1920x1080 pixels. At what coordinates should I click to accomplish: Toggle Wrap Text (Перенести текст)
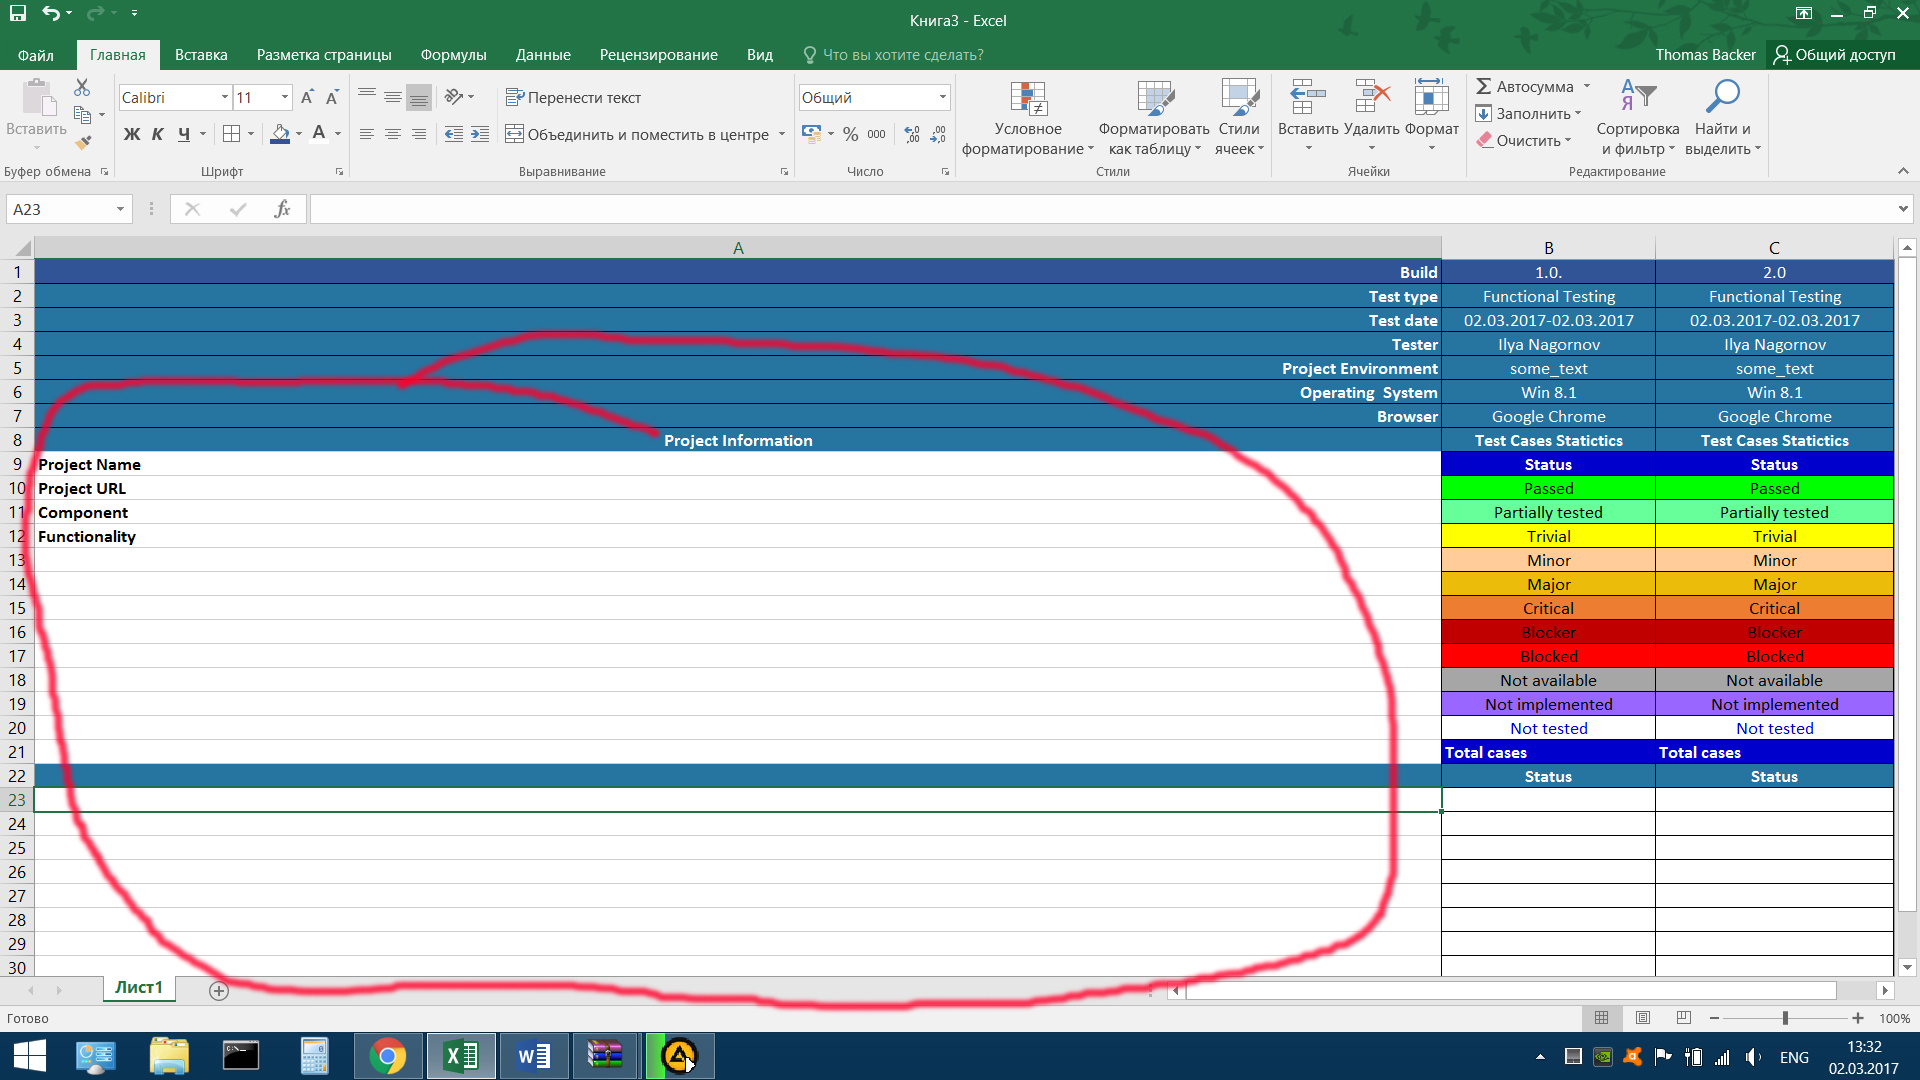tap(574, 97)
